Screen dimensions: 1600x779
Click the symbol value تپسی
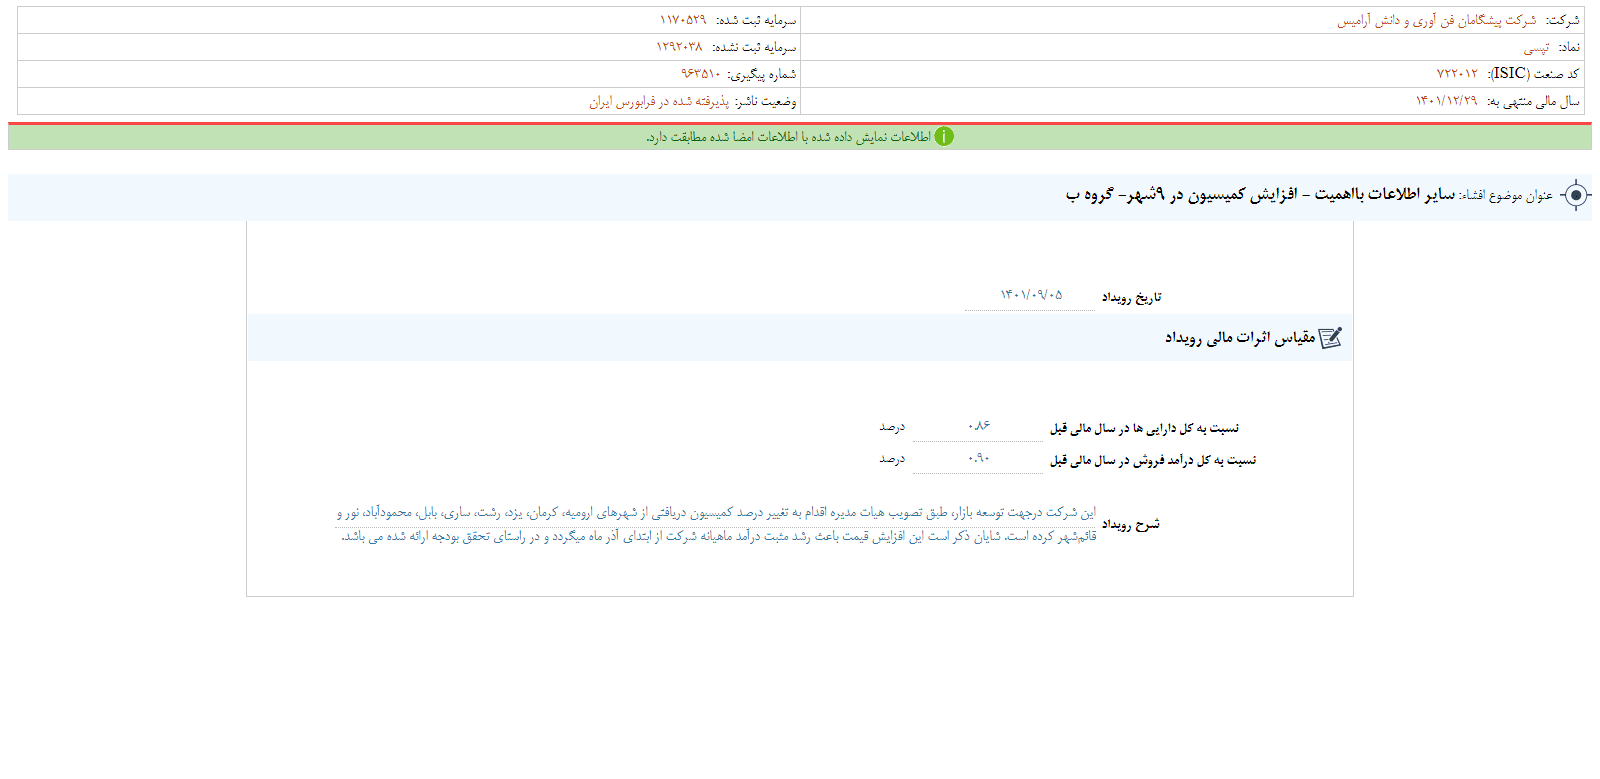(x=1536, y=47)
